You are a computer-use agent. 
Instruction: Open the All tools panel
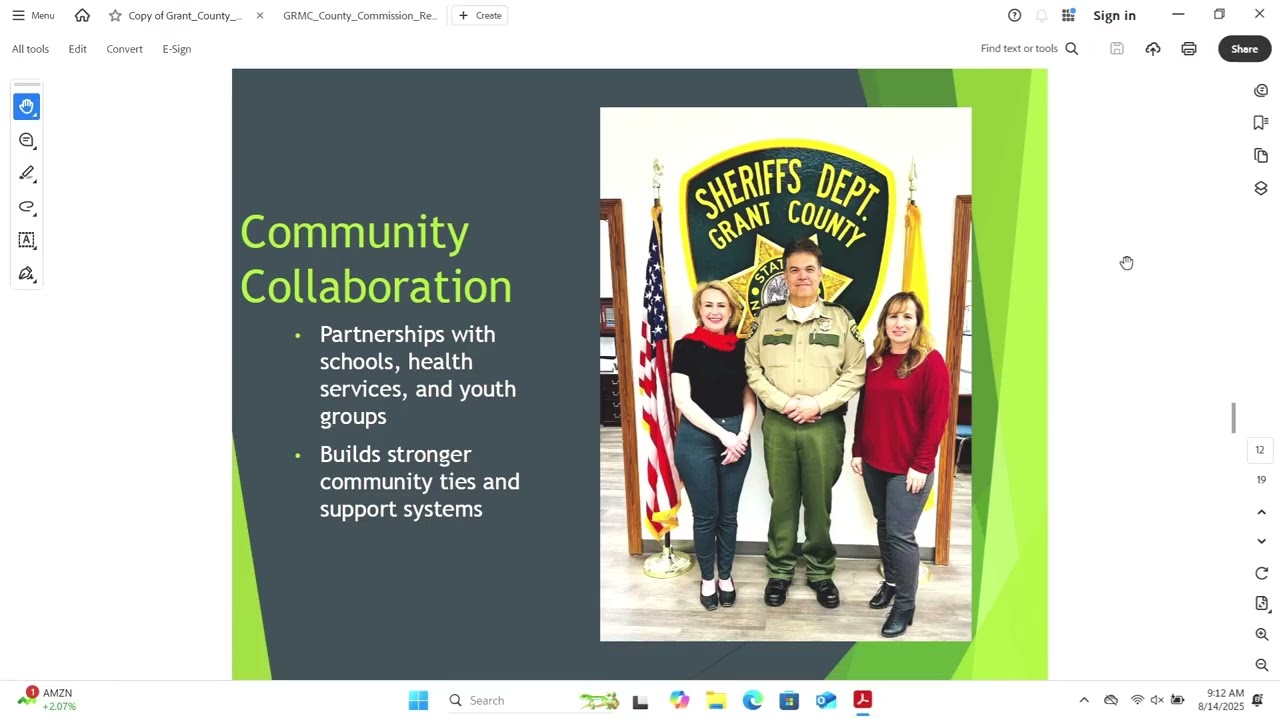(x=30, y=49)
